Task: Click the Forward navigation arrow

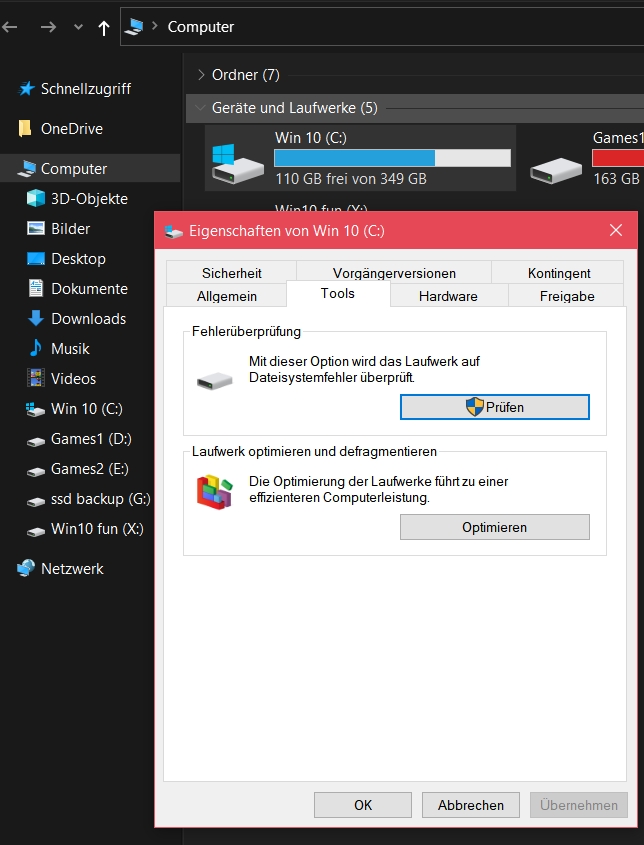Action: point(48,27)
